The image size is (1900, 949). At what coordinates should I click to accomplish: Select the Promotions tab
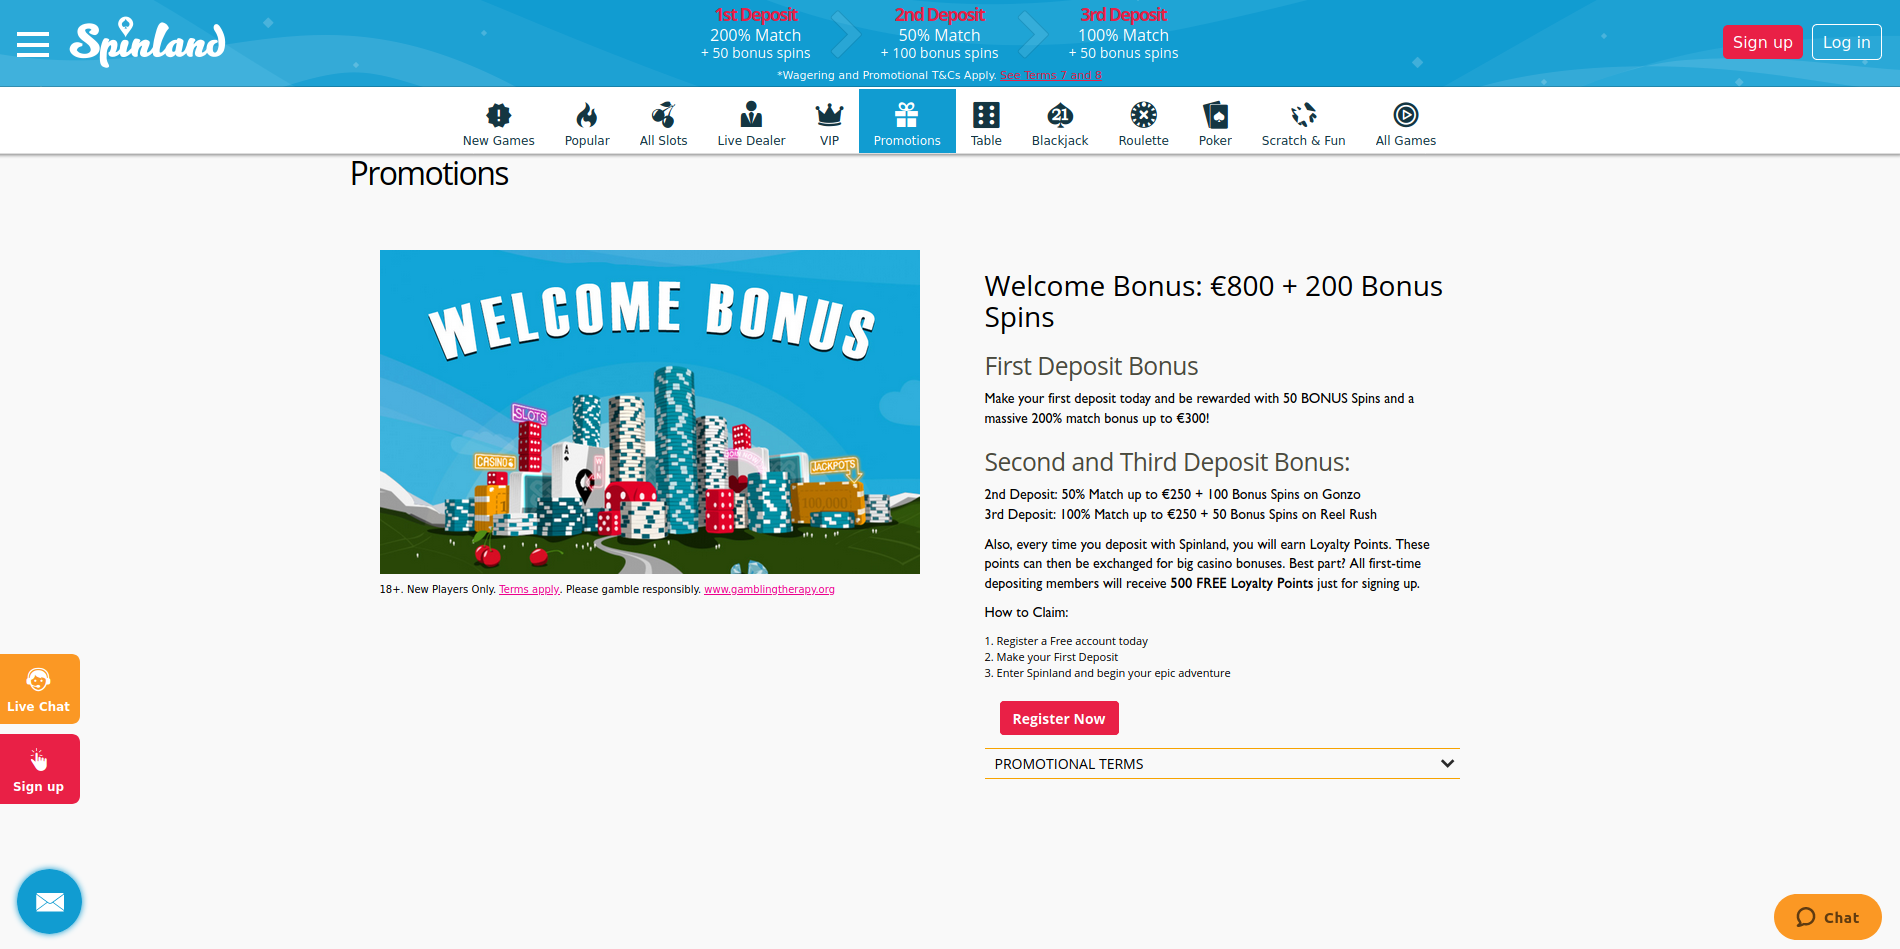907,123
